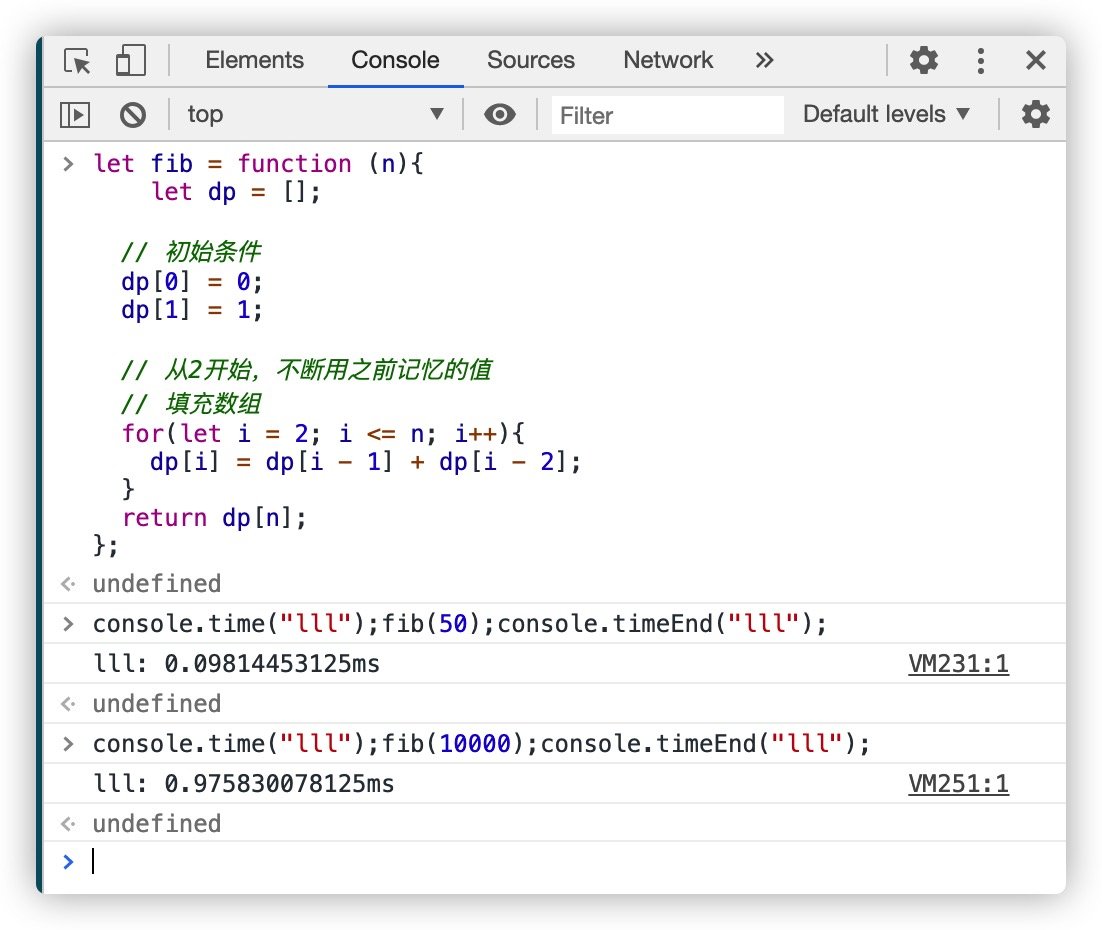Click the 'return dp[n];' code line
This screenshot has width=1102, height=930.
(x=214, y=518)
